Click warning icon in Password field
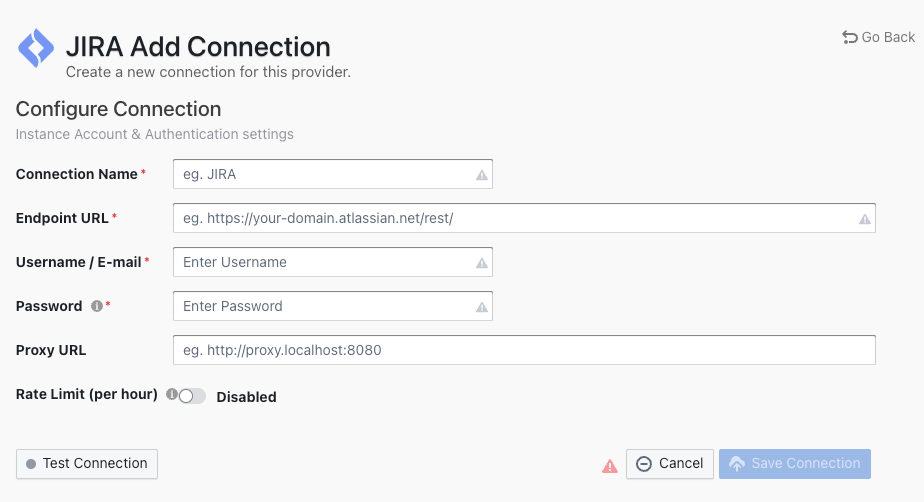 pos(481,307)
